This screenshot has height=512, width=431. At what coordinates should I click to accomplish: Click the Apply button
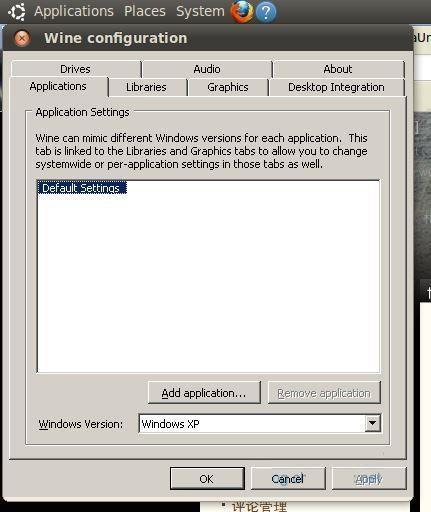coord(369,479)
